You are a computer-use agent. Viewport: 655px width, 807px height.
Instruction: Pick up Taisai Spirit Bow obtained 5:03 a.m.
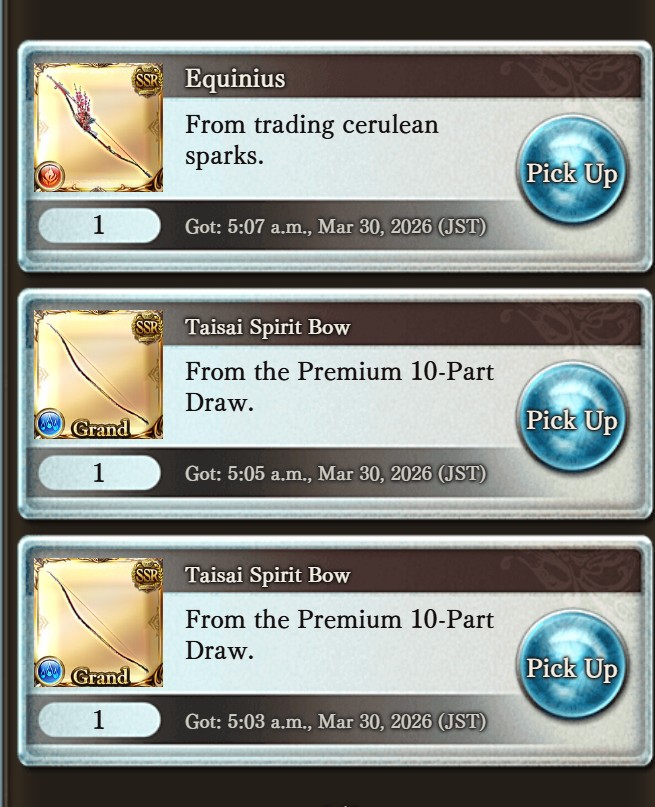tap(572, 666)
